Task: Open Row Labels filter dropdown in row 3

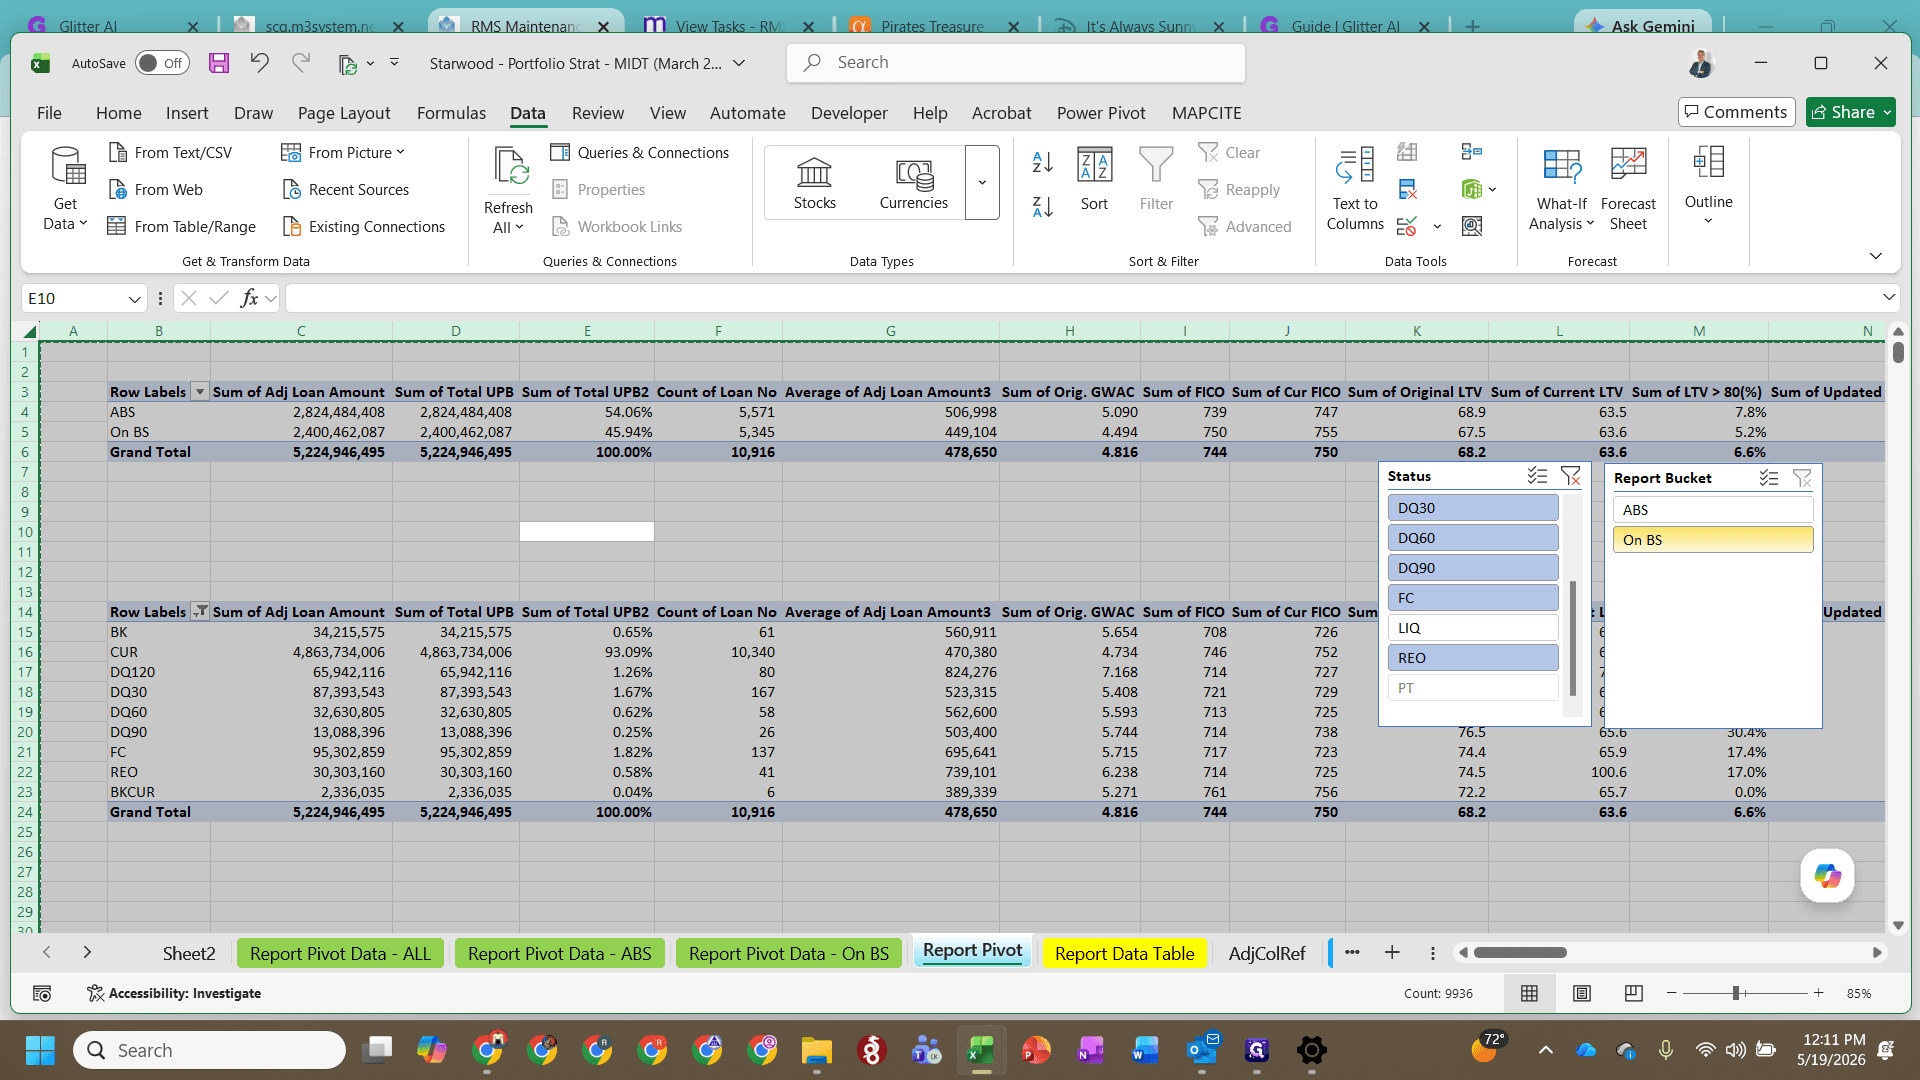Action: pos(199,392)
